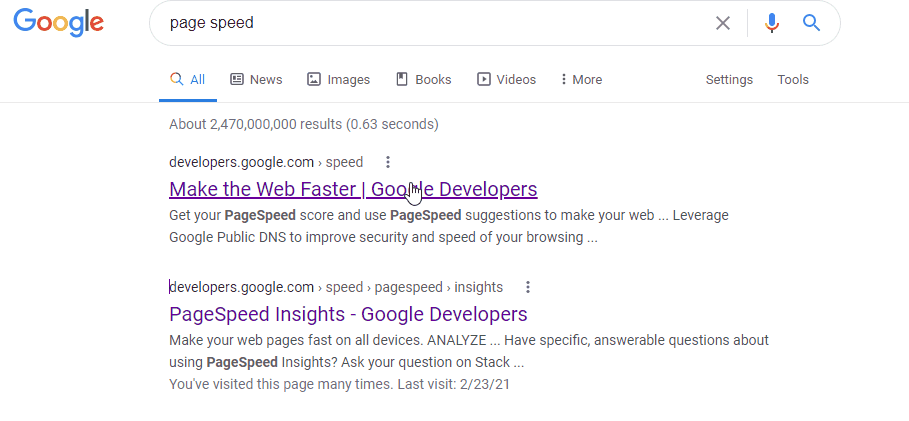Switch to the Images tab
The image size is (909, 421).
pyautogui.click(x=338, y=80)
